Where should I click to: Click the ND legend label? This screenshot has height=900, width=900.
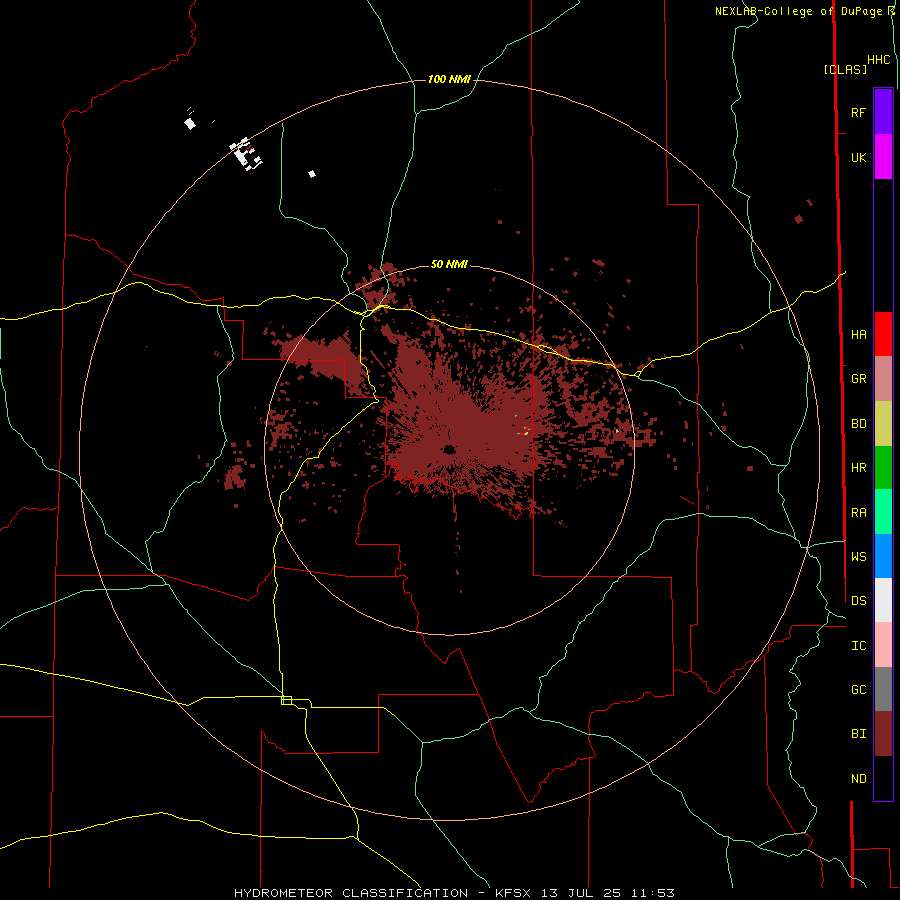coord(858,779)
